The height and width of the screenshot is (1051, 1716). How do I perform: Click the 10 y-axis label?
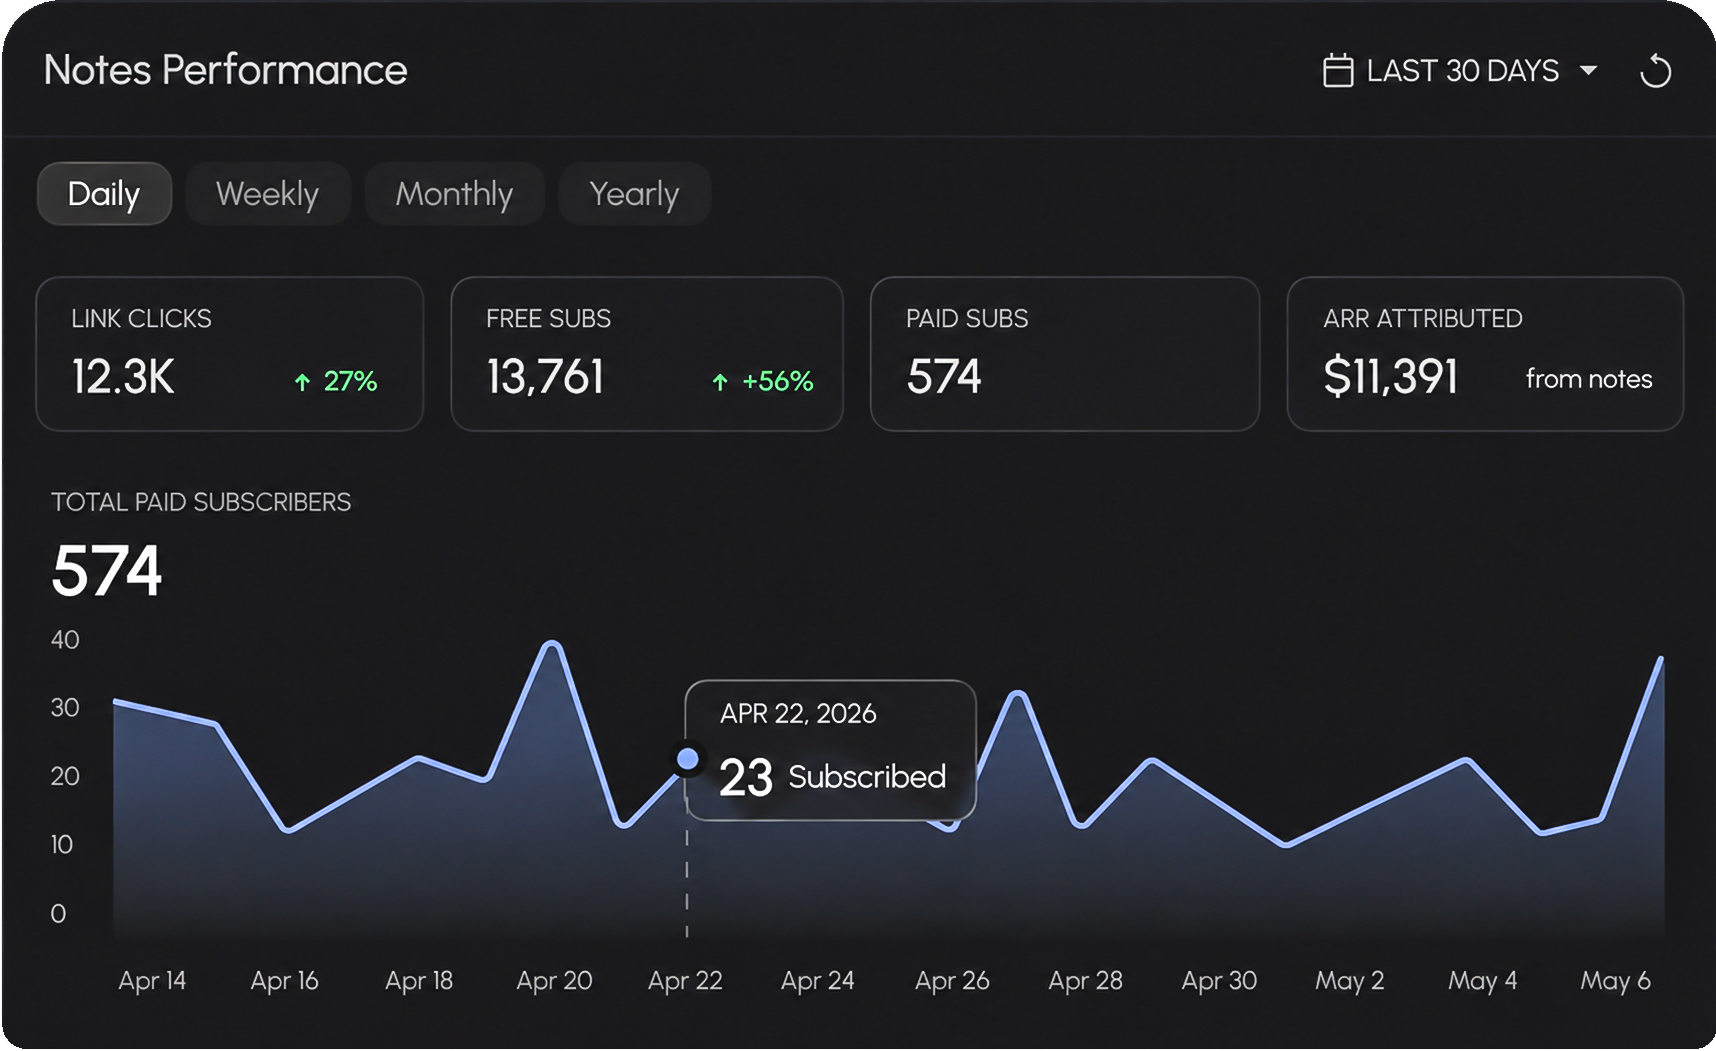[62, 845]
